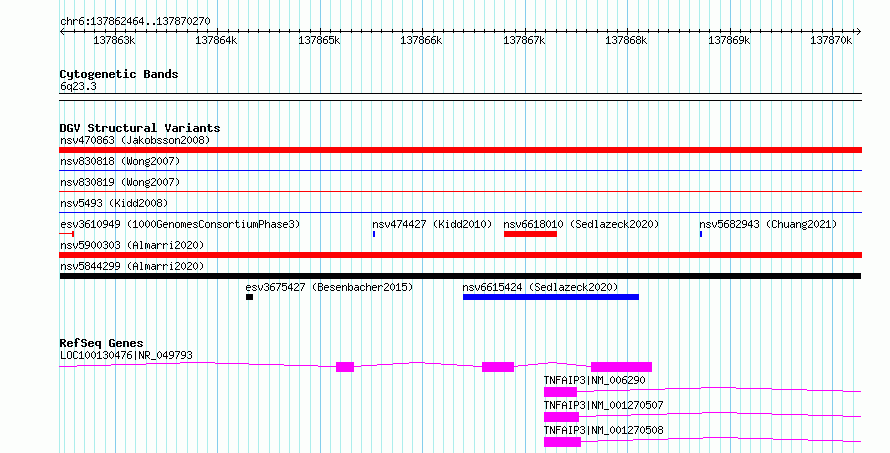Click the DGV Structural Variants track title

tap(140, 128)
